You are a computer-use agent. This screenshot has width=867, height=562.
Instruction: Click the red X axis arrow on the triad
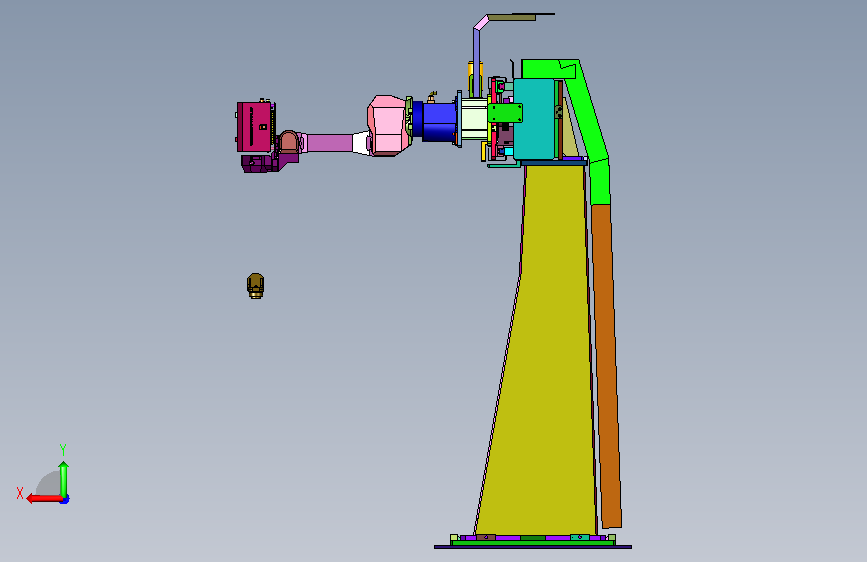click(44, 499)
